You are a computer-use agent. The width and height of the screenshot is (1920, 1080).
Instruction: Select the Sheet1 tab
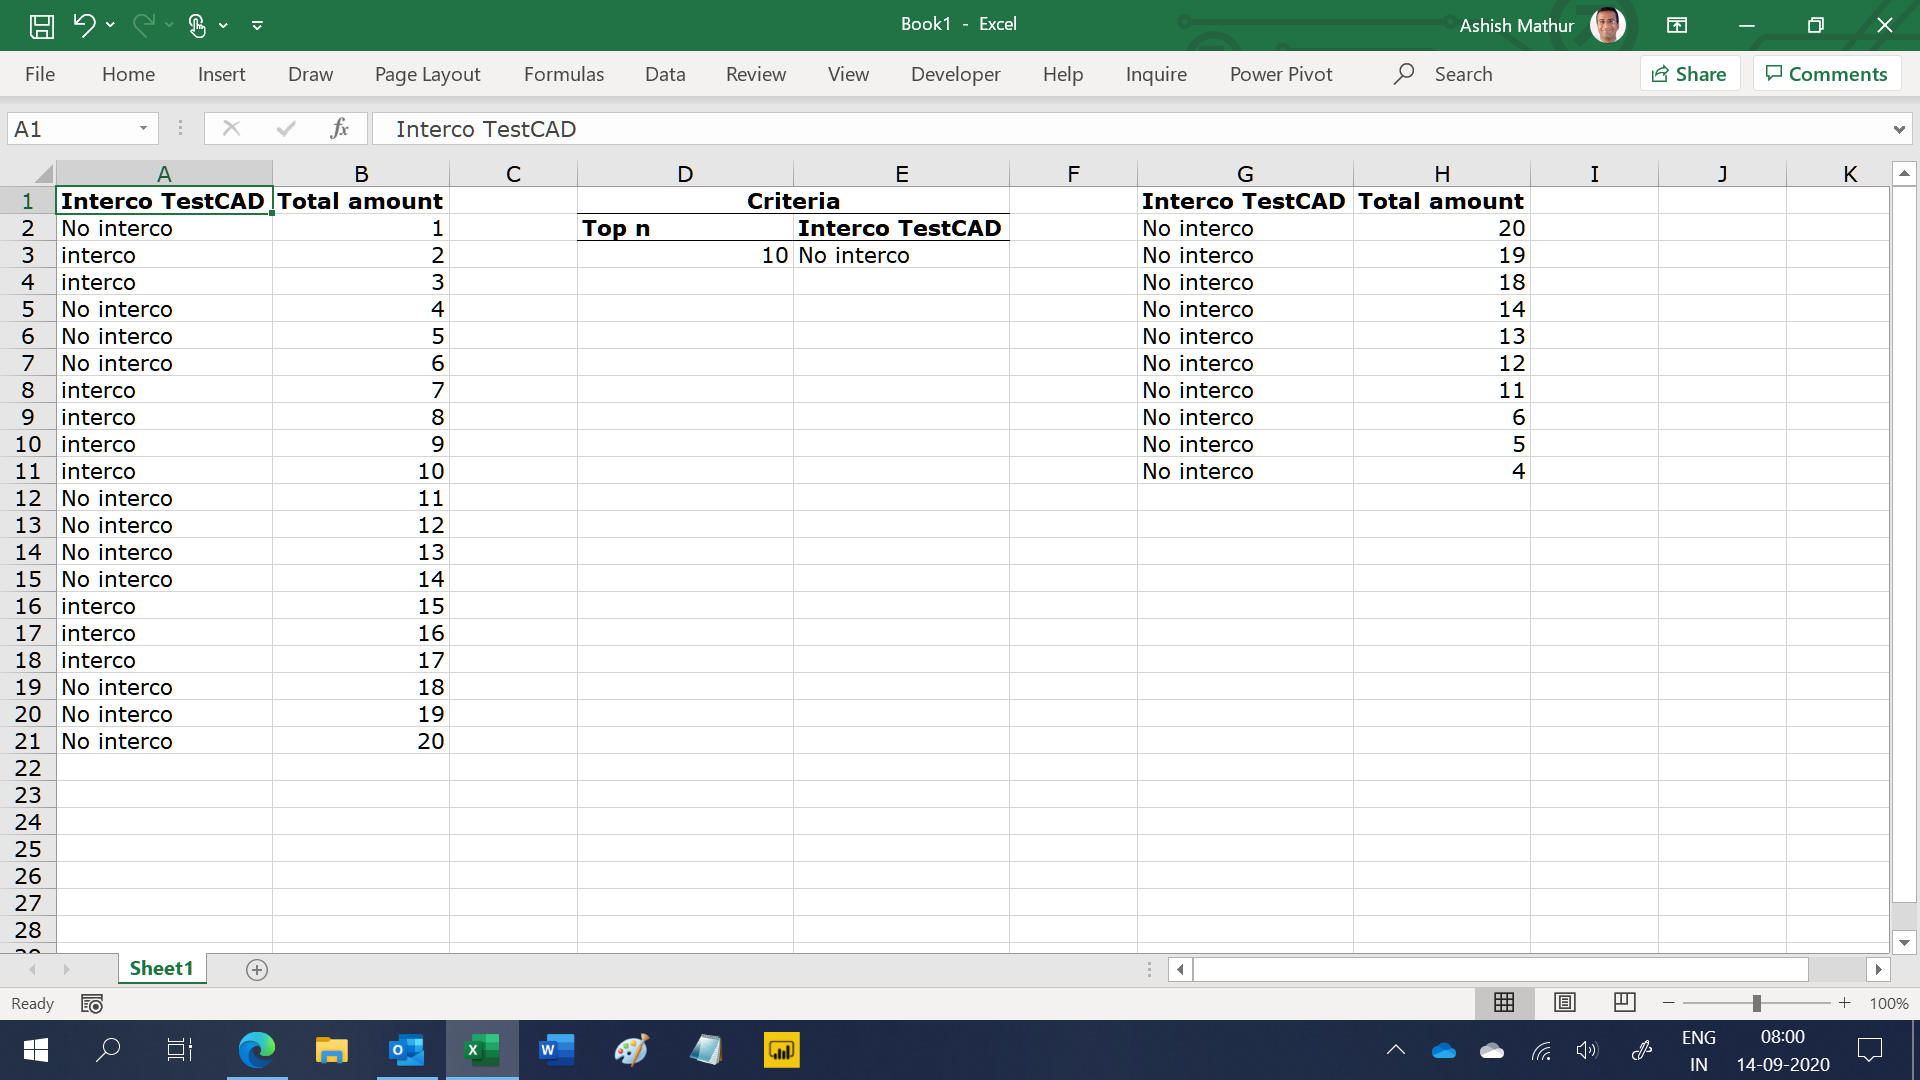click(x=161, y=968)
